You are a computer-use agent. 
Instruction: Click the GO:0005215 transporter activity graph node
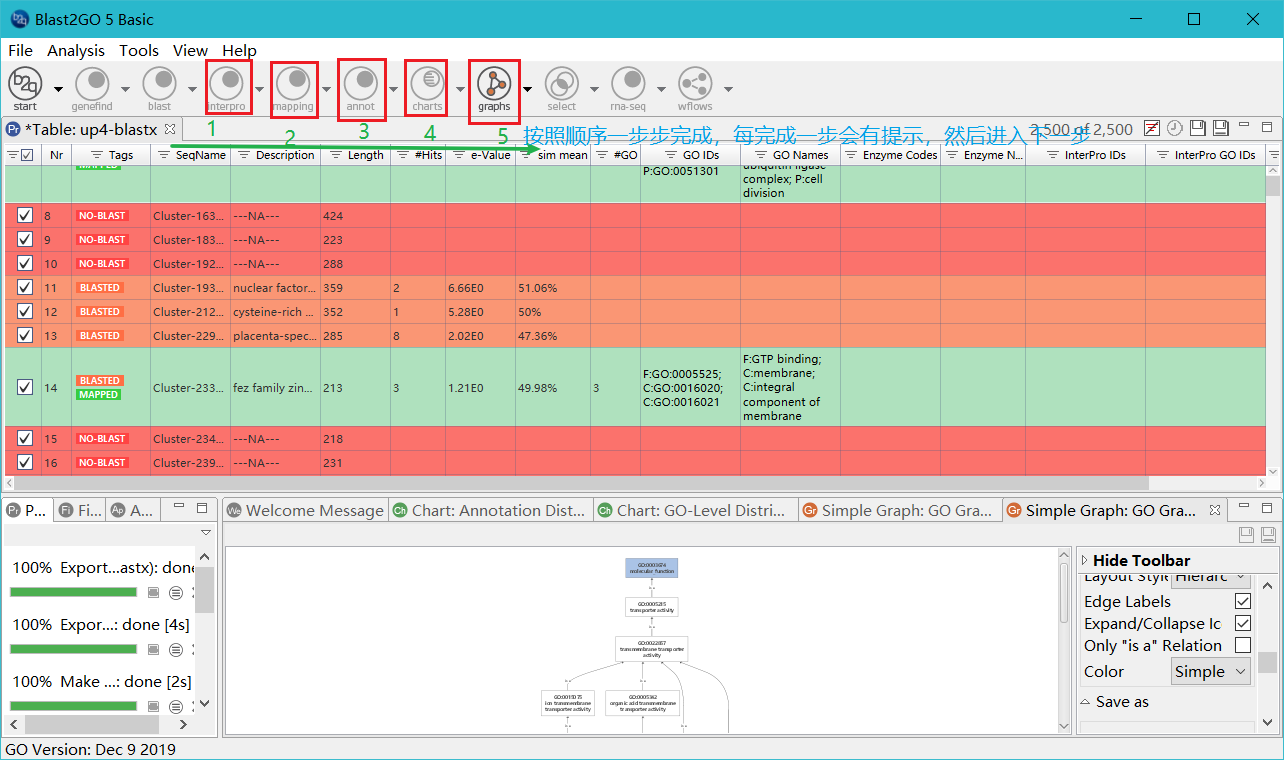click(x=651, y=606)
